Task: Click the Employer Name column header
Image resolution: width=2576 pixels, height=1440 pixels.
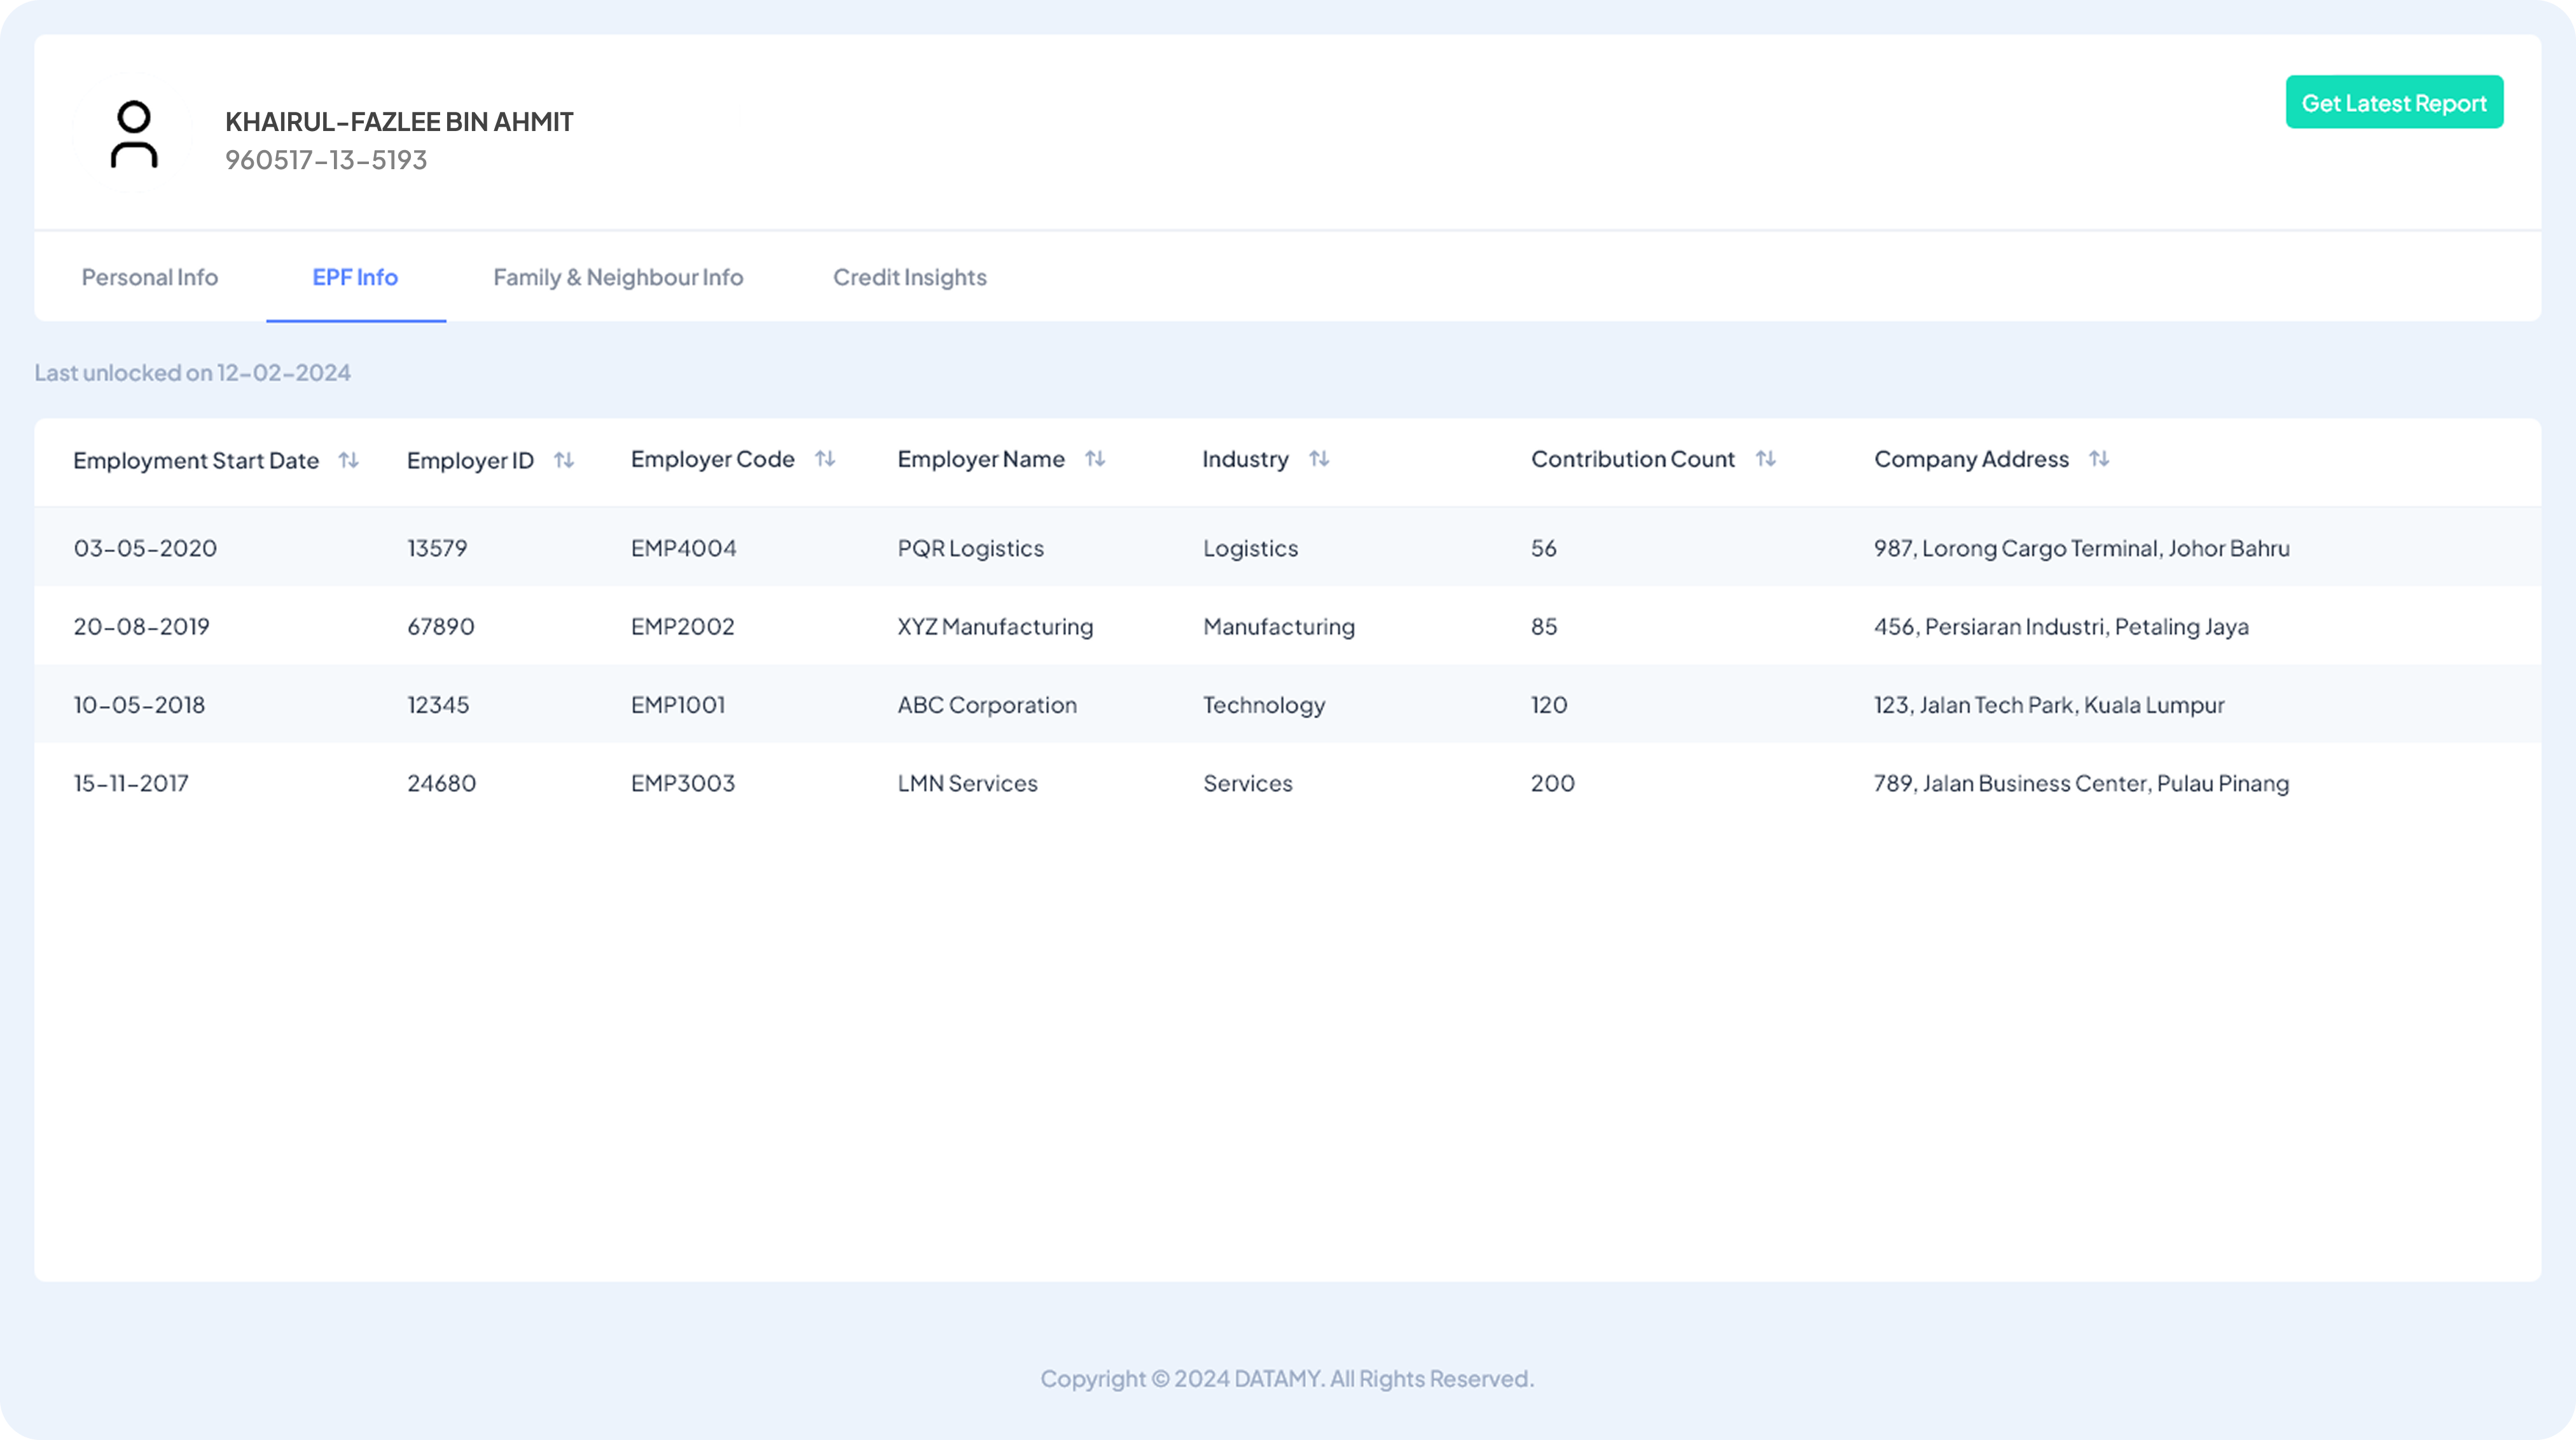Action: [981, 459]
